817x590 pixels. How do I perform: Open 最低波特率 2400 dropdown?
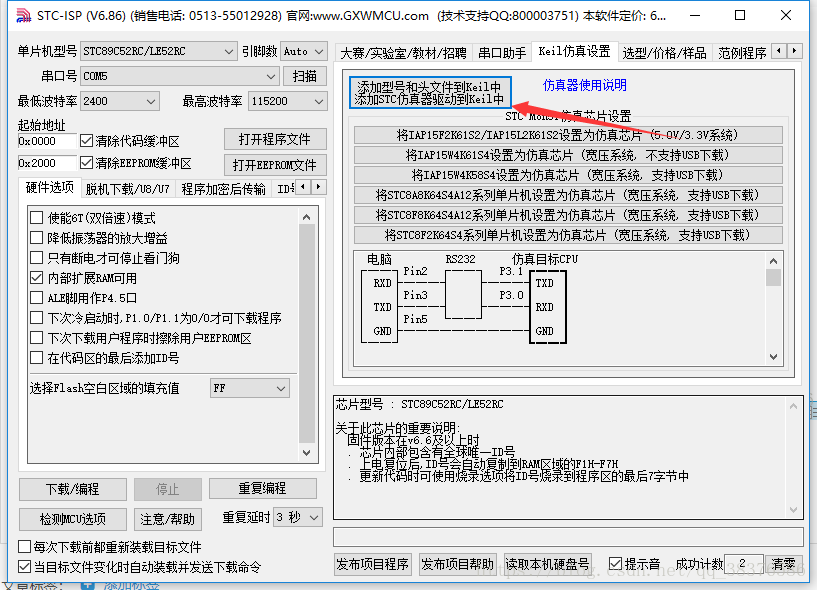pos(120,101)
